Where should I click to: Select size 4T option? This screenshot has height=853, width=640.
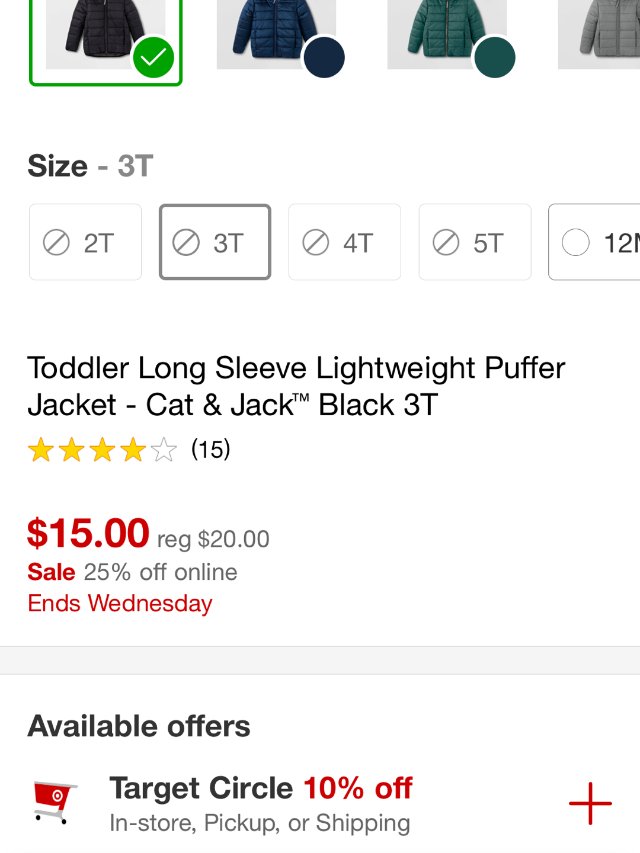click(344, 242)
